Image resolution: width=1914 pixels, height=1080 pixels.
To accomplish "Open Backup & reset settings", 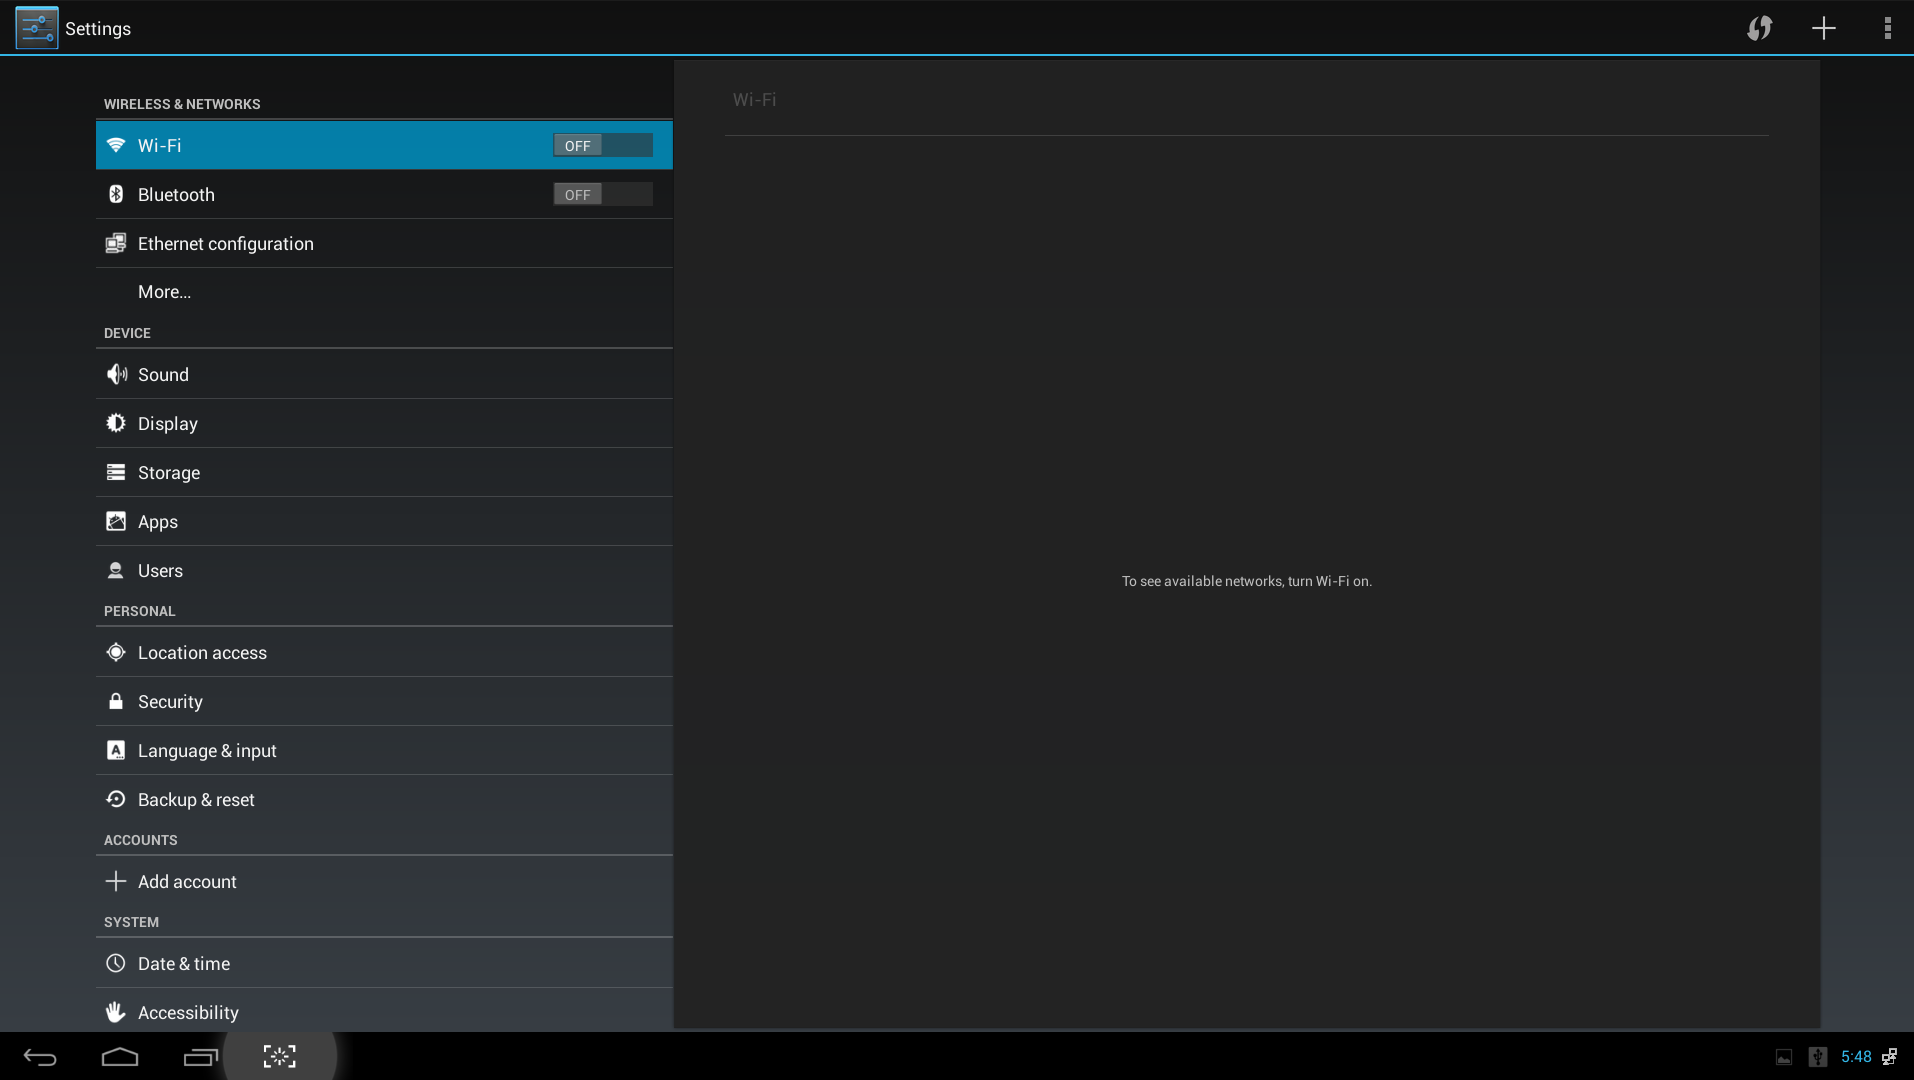I will (x=384, y=799).
